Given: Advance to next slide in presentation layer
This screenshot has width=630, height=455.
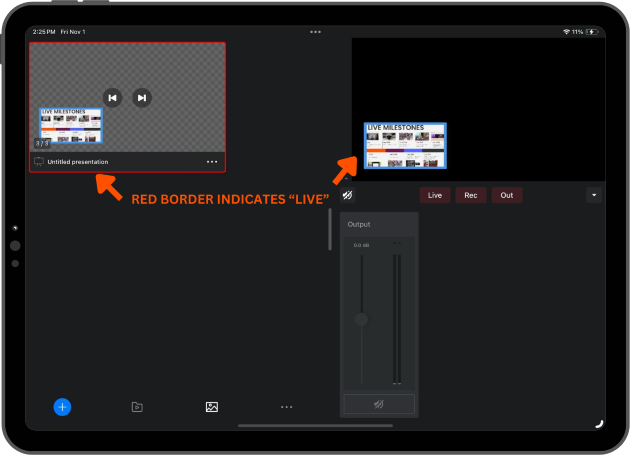Looking at the screenshot, I should coord(142,98).
